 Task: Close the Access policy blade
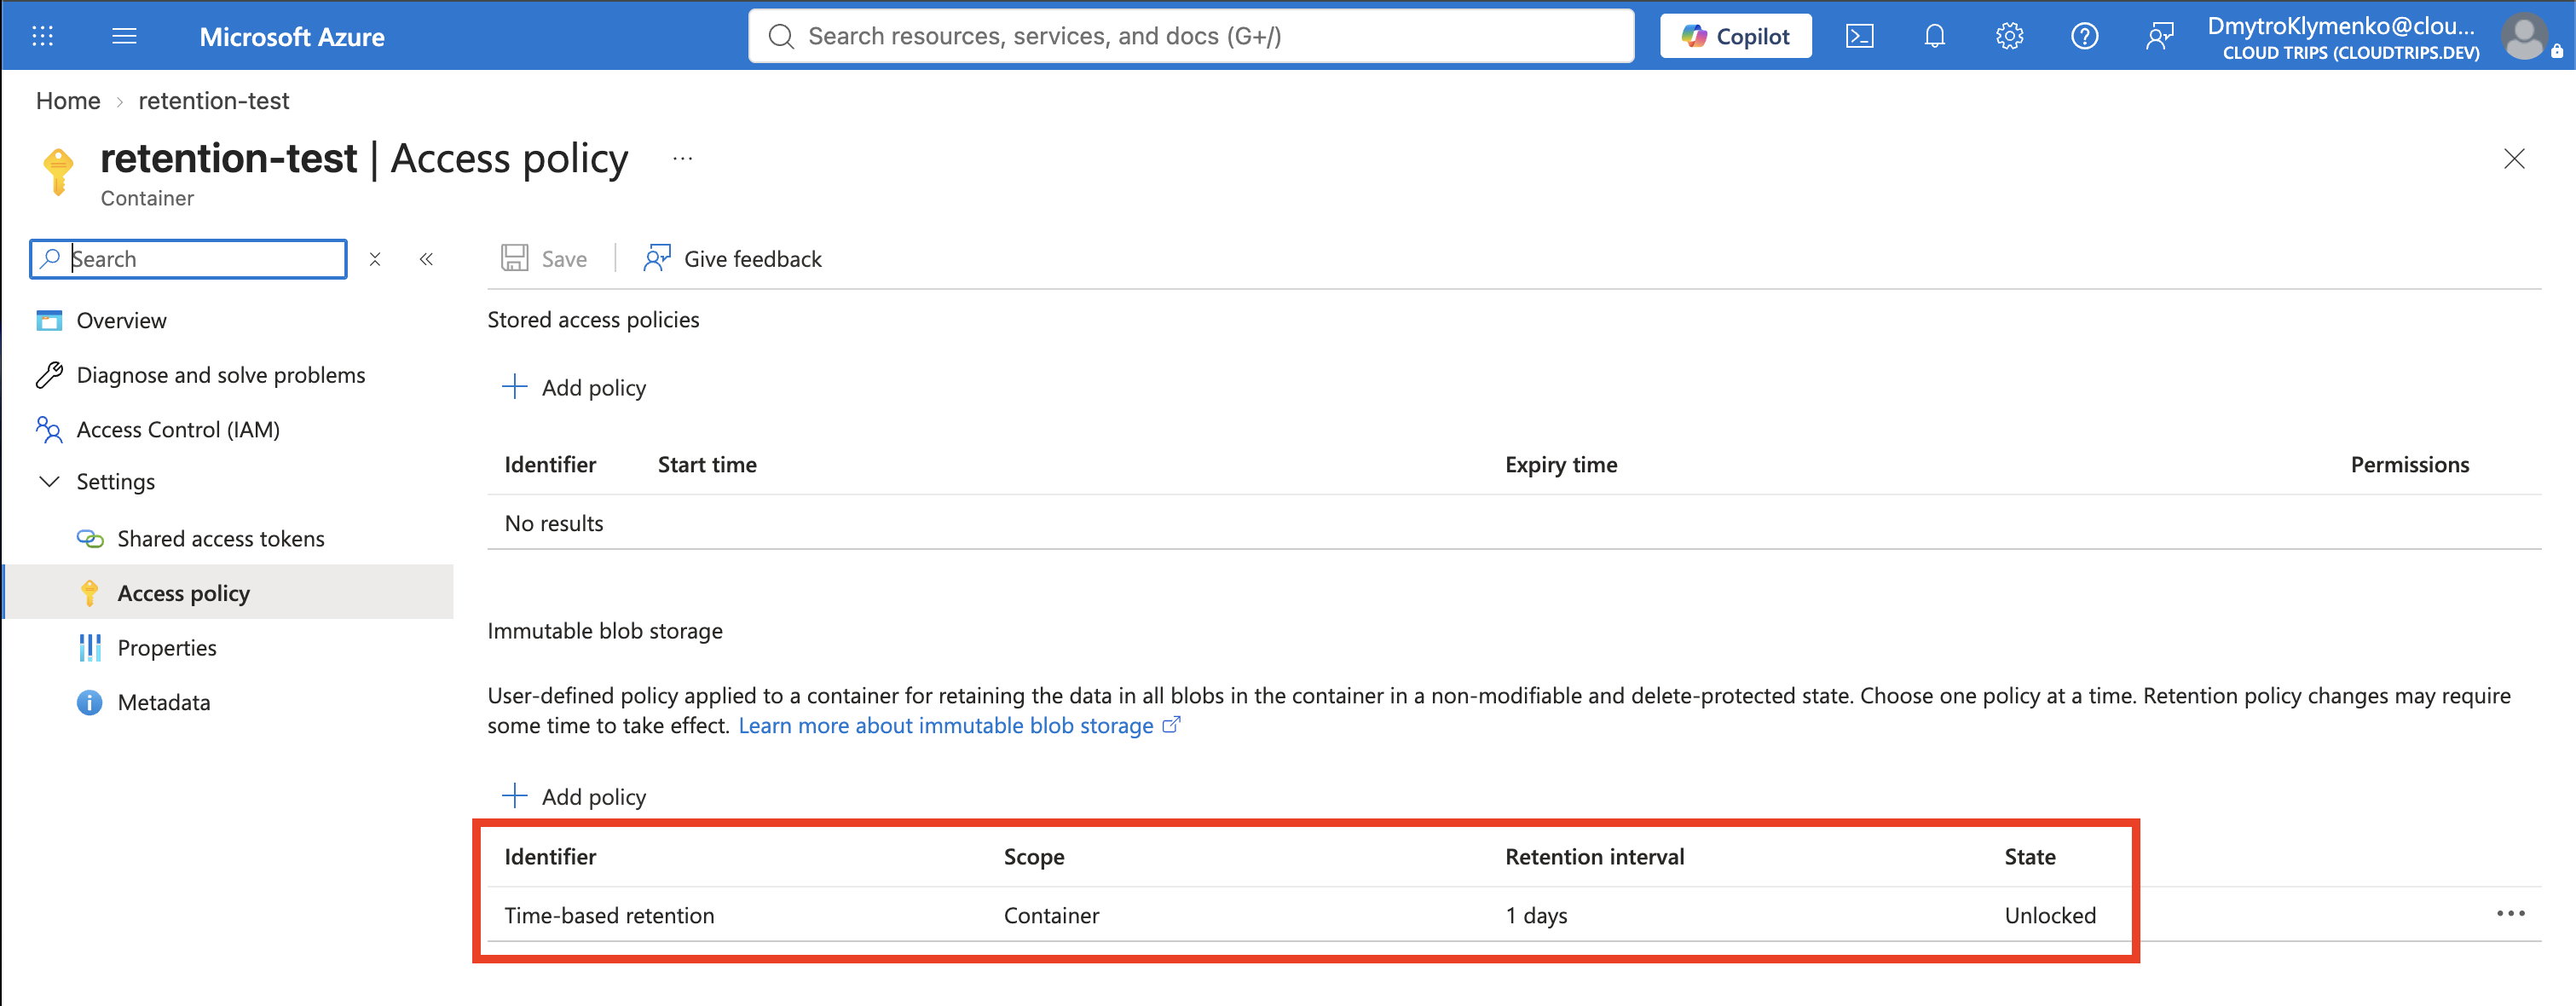tap(2514, 159)
